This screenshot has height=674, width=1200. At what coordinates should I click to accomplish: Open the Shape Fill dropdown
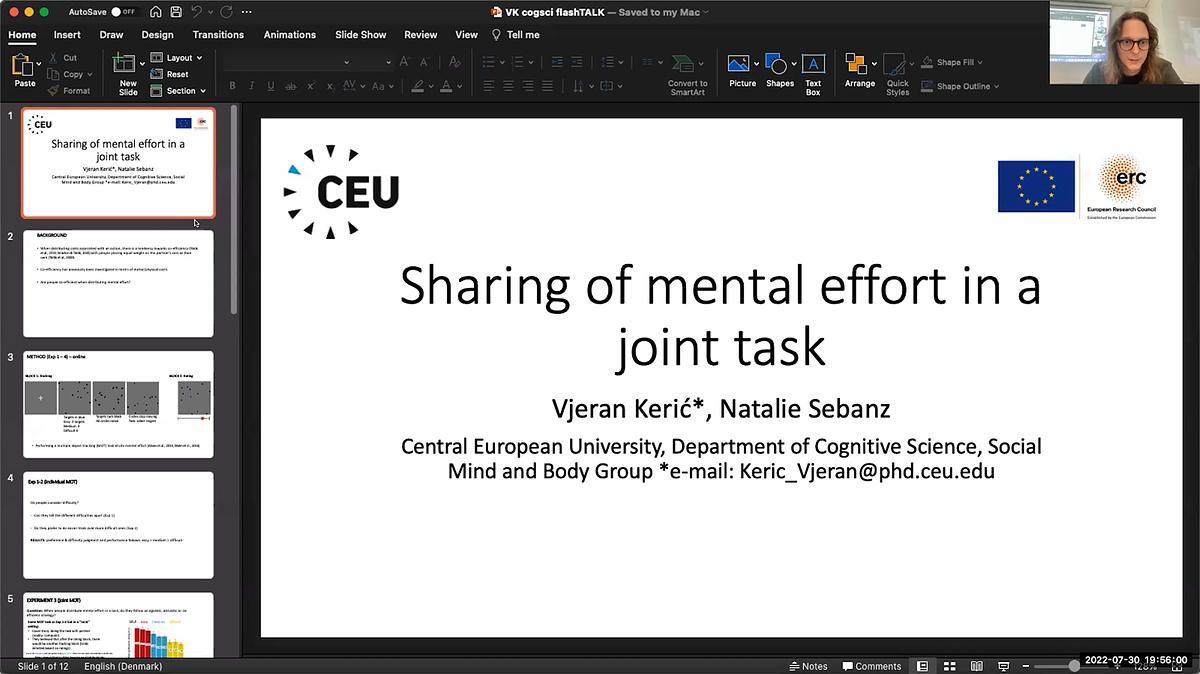pos(954,62)
